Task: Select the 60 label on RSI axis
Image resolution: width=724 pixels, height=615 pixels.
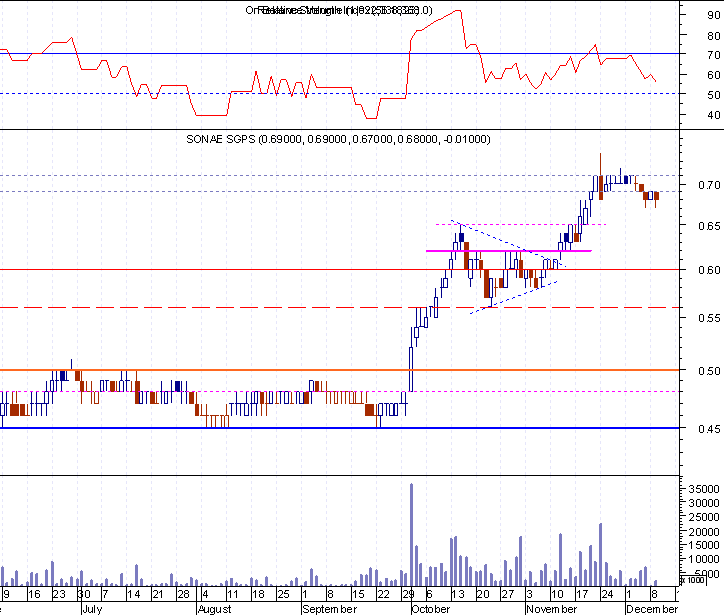Action: click(713, 75)
